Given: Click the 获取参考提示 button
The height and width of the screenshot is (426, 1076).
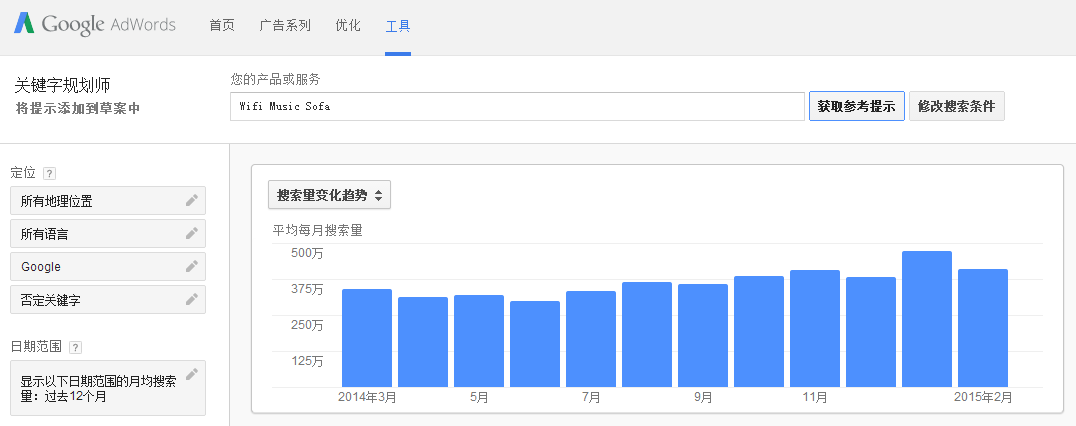Looking at the screenshot, I should 856,106.
